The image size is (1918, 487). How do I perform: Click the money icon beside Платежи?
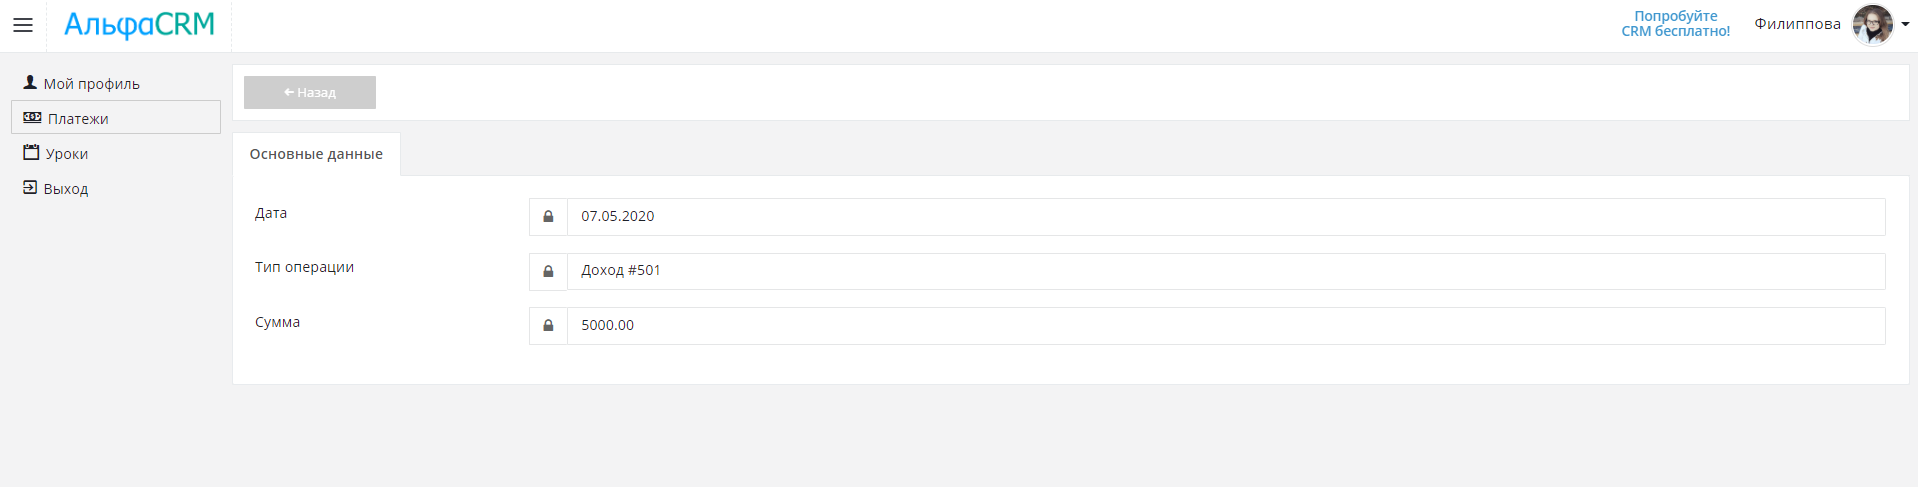pyautogui.click(x=32, y=118)
